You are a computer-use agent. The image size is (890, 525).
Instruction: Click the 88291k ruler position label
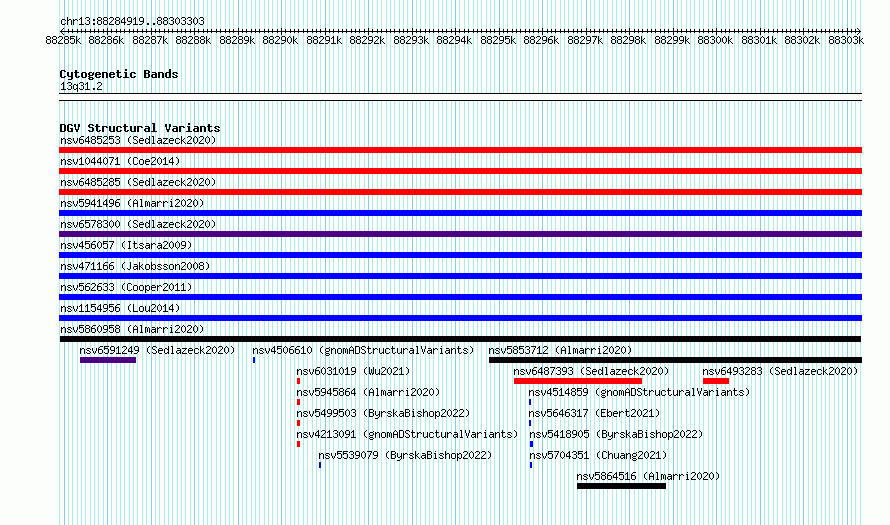(324, 40)
